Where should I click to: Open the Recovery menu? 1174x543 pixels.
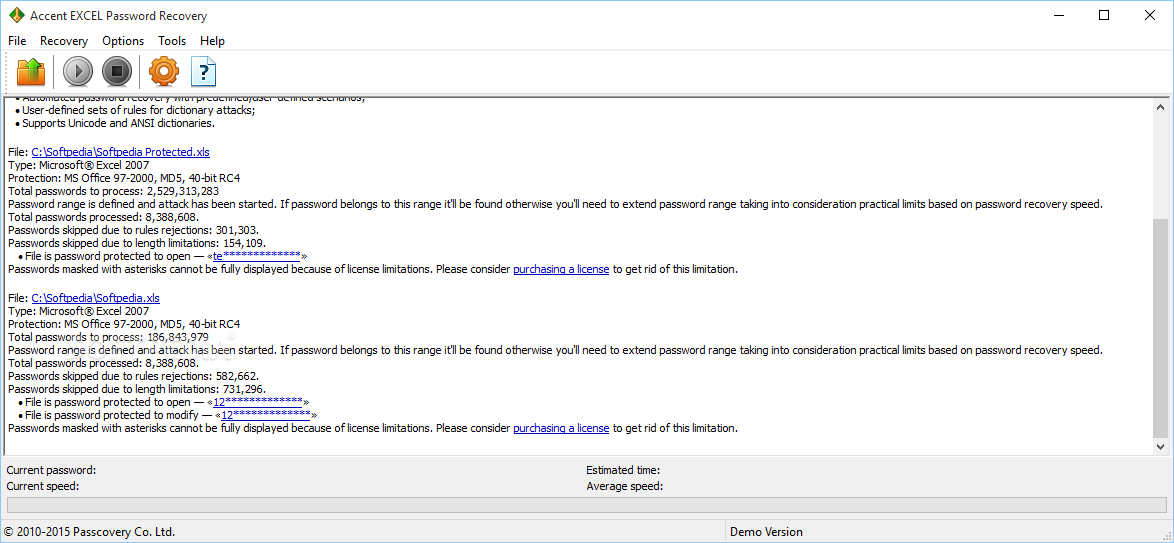pos(64,40)
